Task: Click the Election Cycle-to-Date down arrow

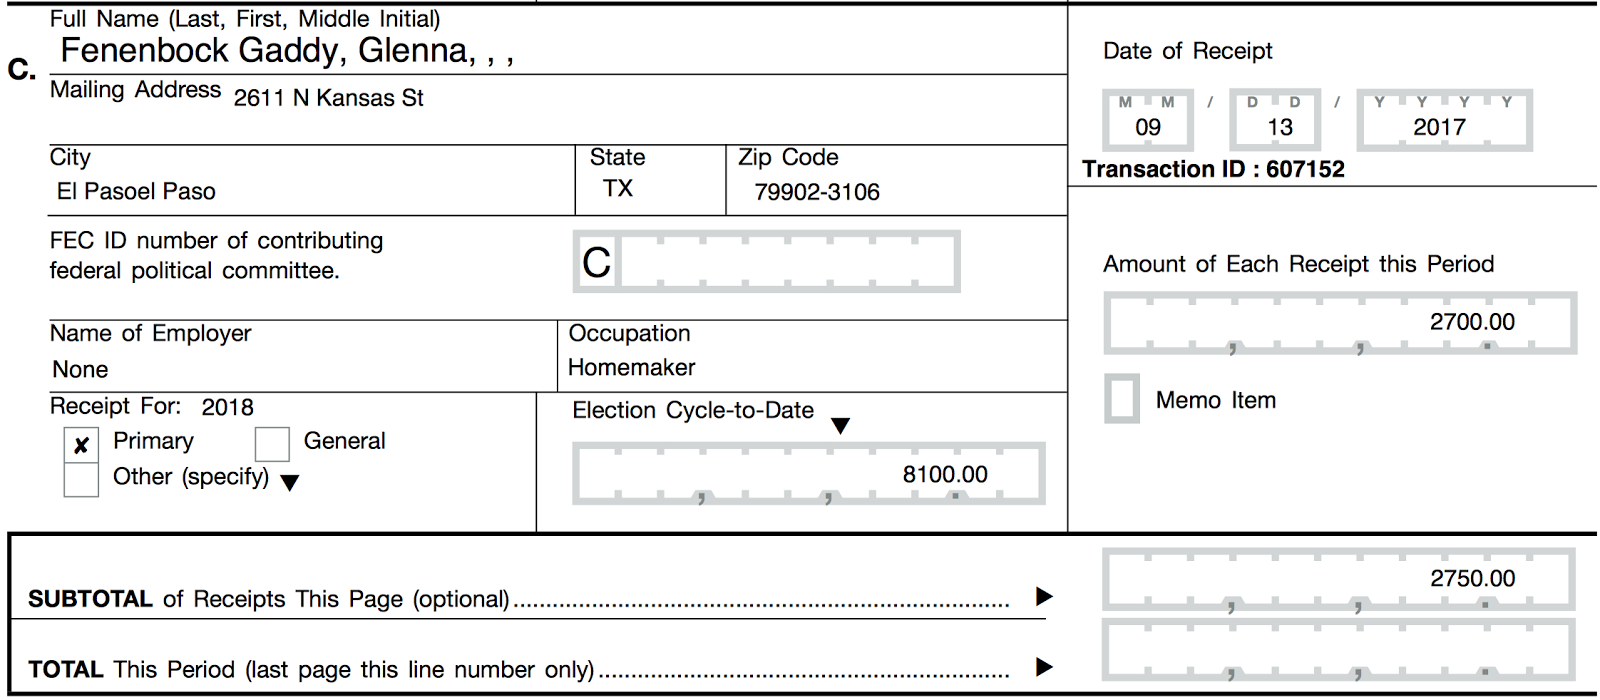Action: click(841, 426)
